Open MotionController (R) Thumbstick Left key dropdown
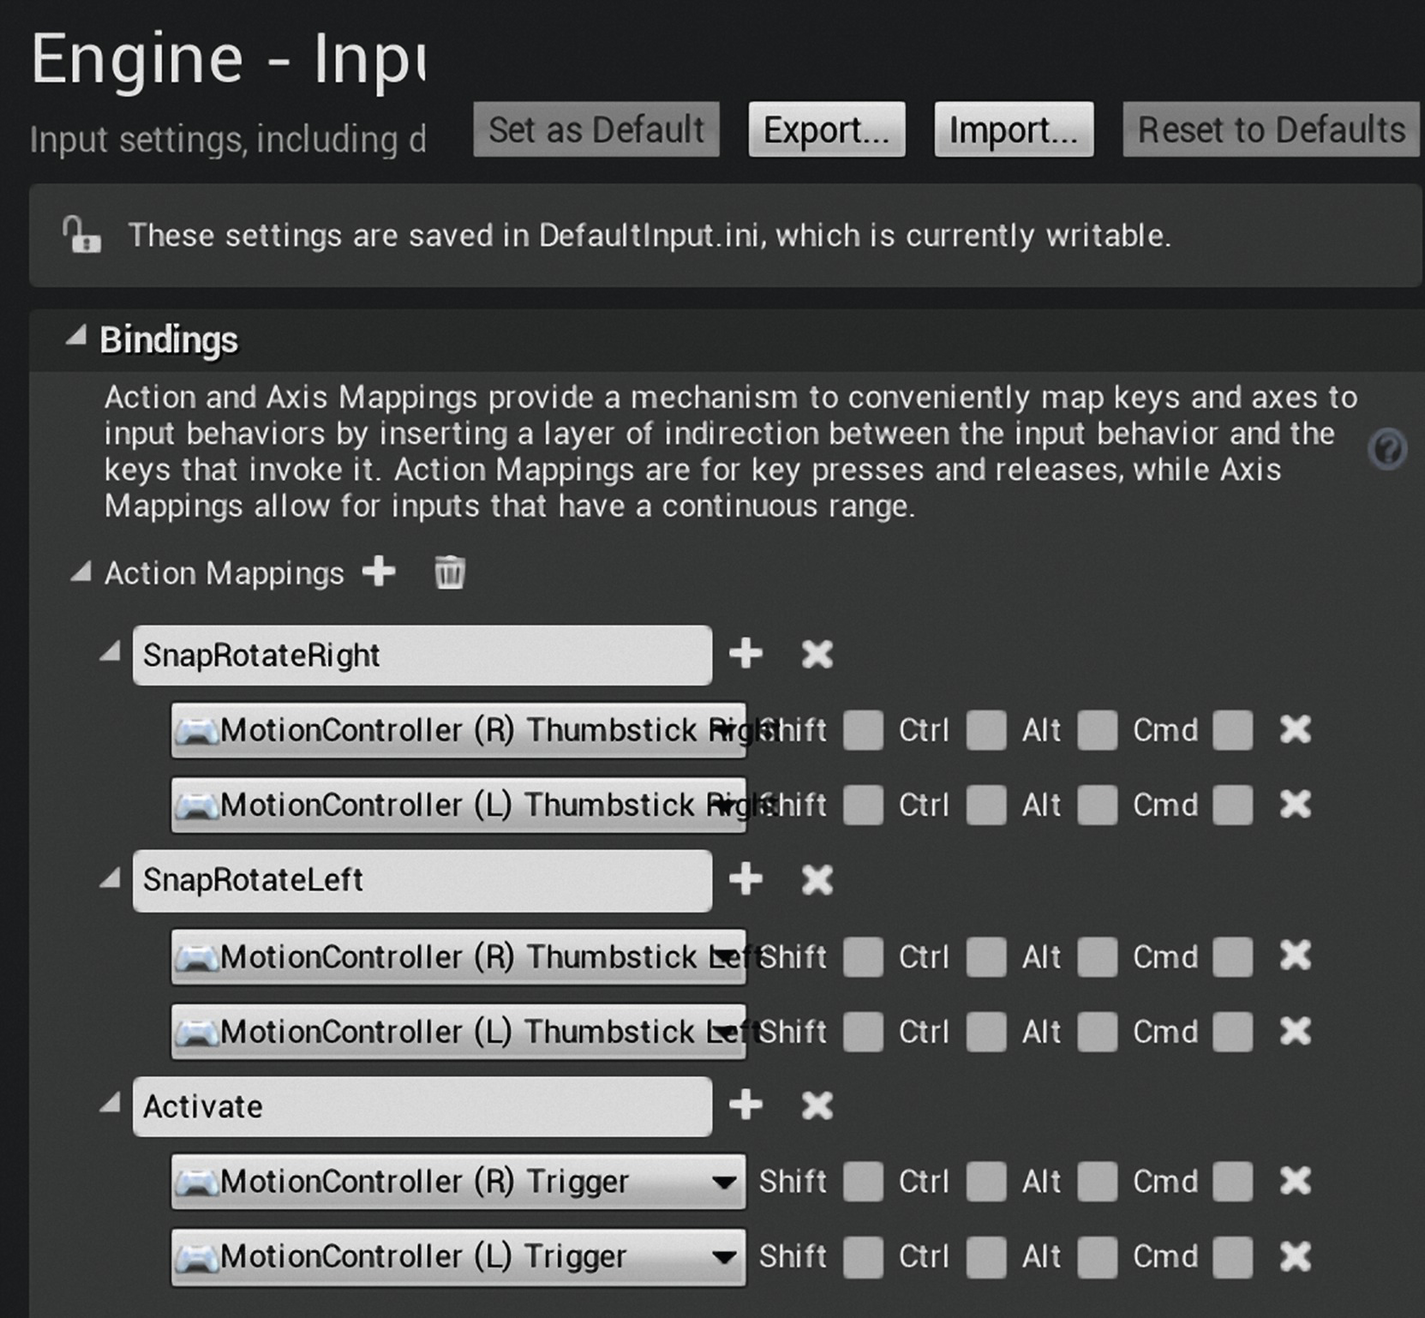The image size is (1425, 1318). pyautogui.click(x=458, y=957)
